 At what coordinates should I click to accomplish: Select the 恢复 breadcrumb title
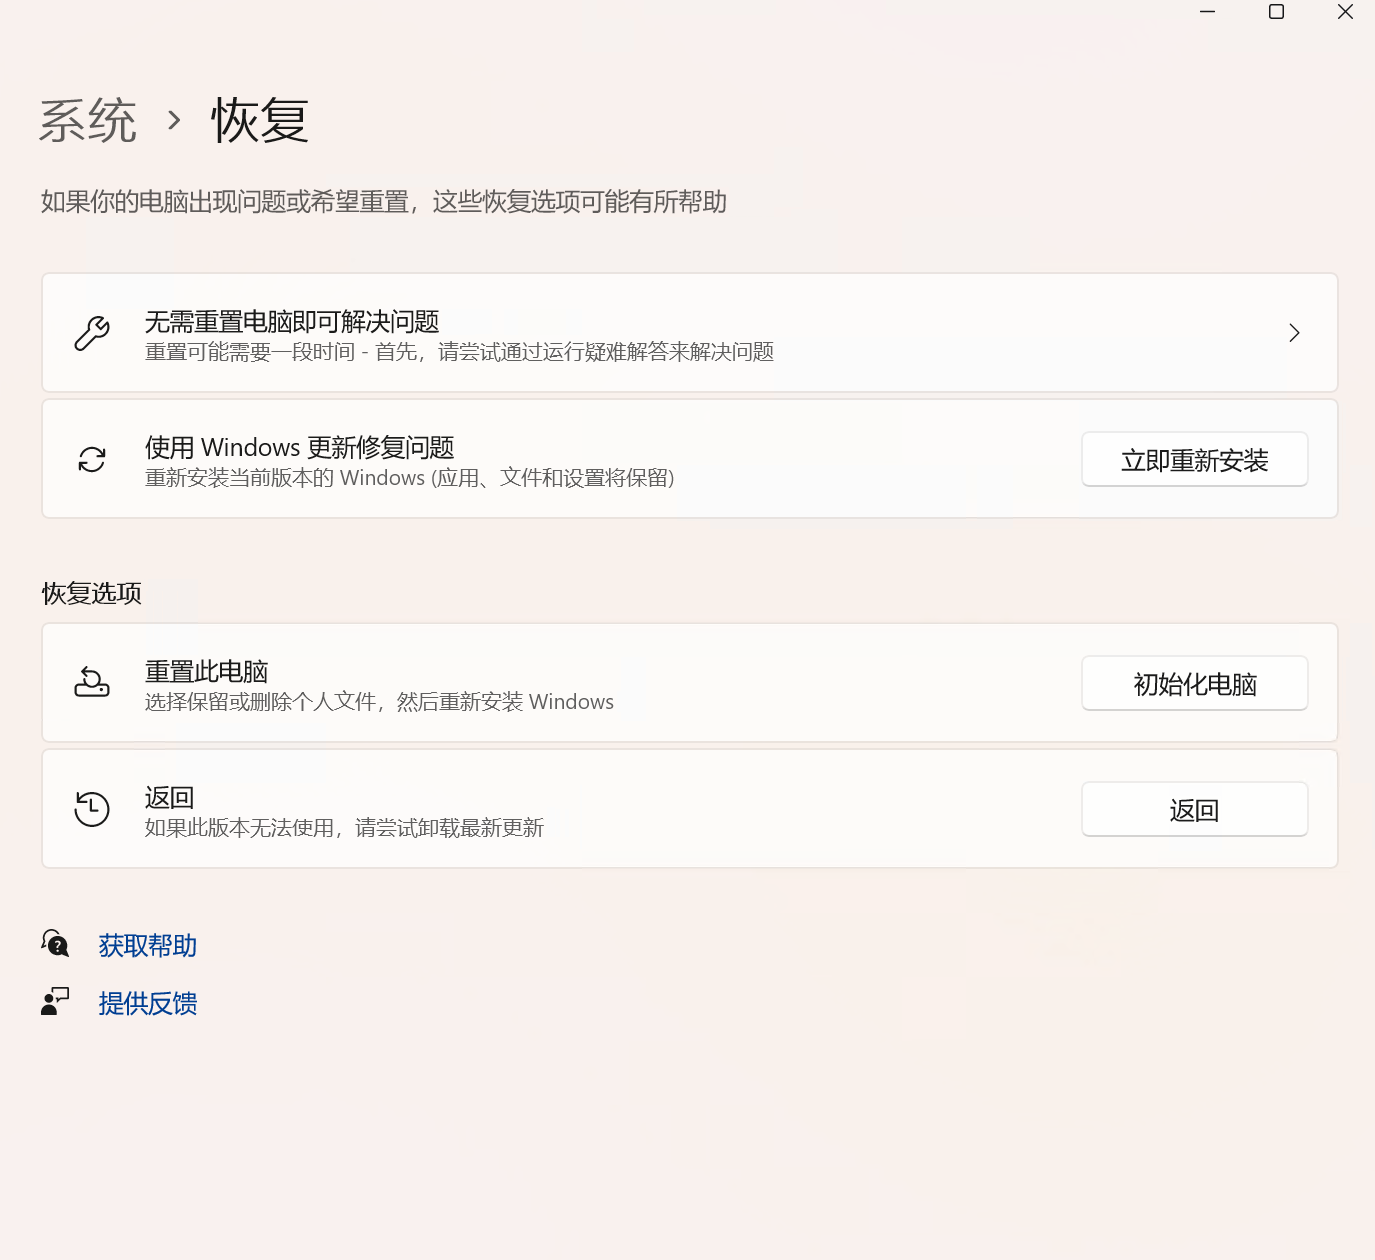pos(259,119)
